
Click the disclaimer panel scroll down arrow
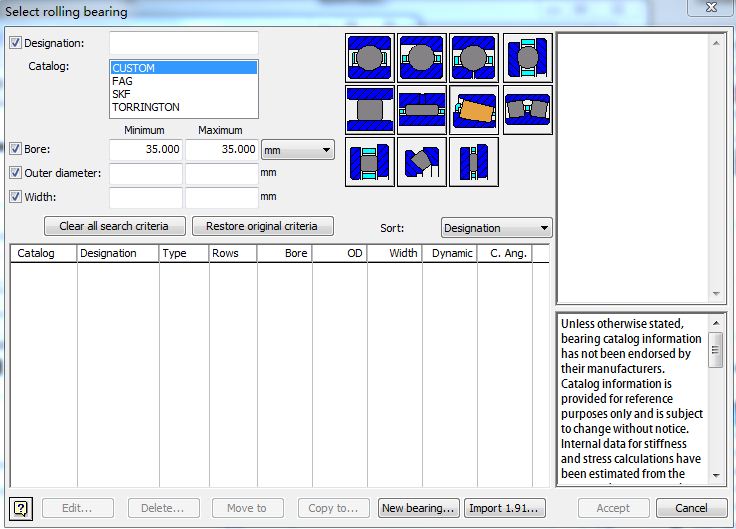pyautogui.click(x=716, y=475)
